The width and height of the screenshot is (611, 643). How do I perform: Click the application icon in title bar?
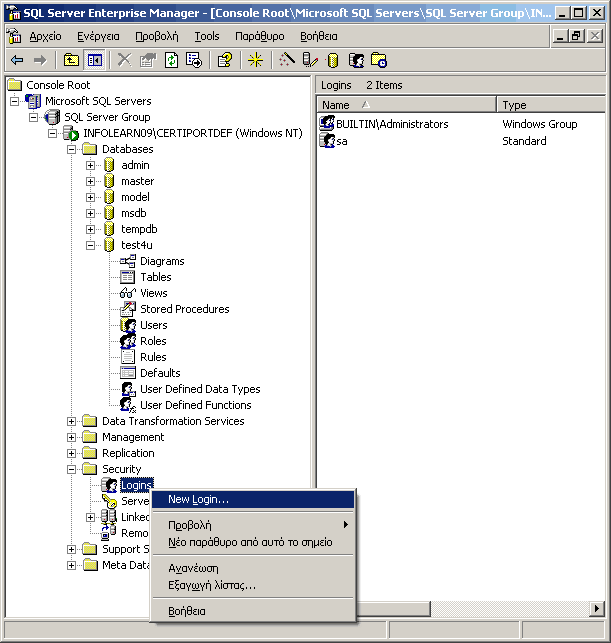[x=14, y=13]
